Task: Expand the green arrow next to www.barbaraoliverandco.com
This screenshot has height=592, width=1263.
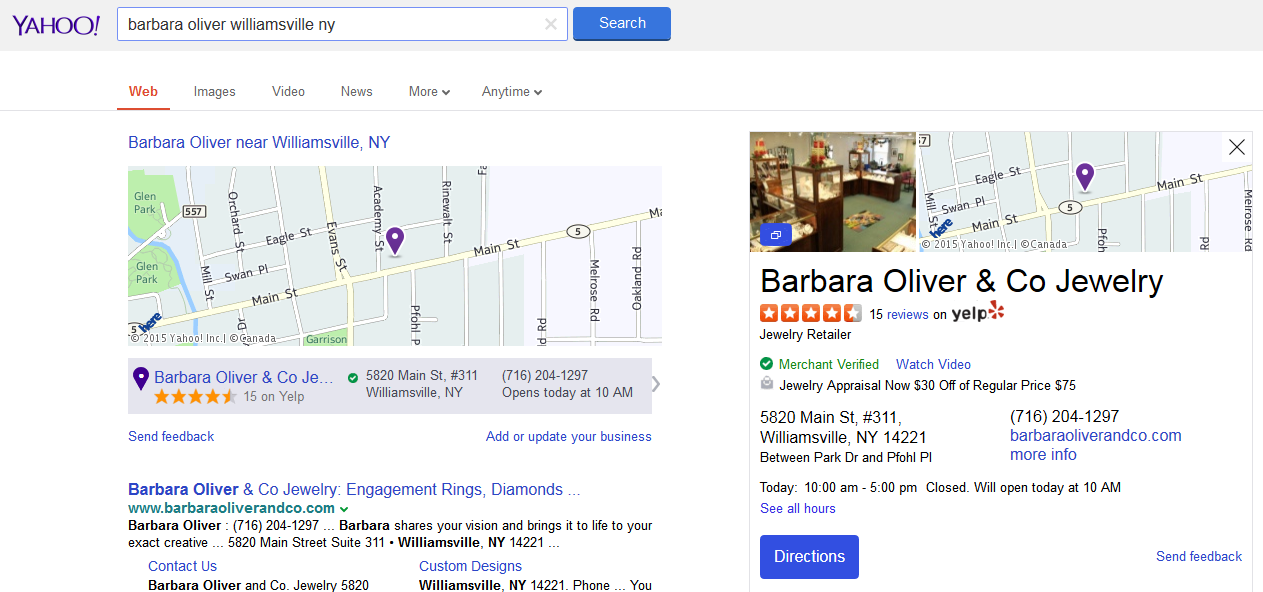Action: [344, 509]
